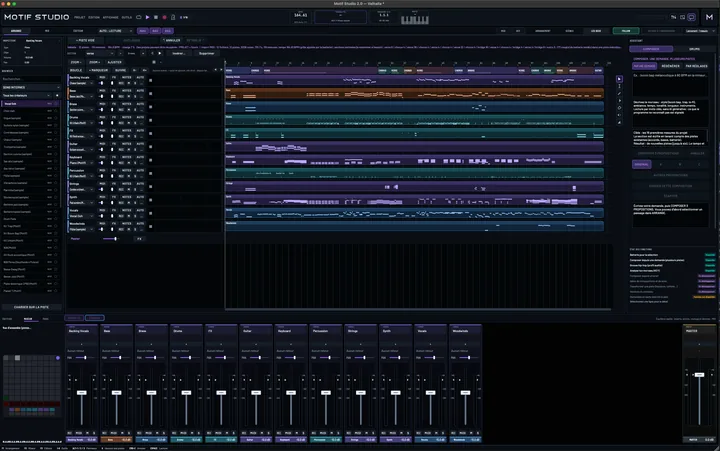
Task: Open the ÉDITION menu
Action: [x=94, y=17]
